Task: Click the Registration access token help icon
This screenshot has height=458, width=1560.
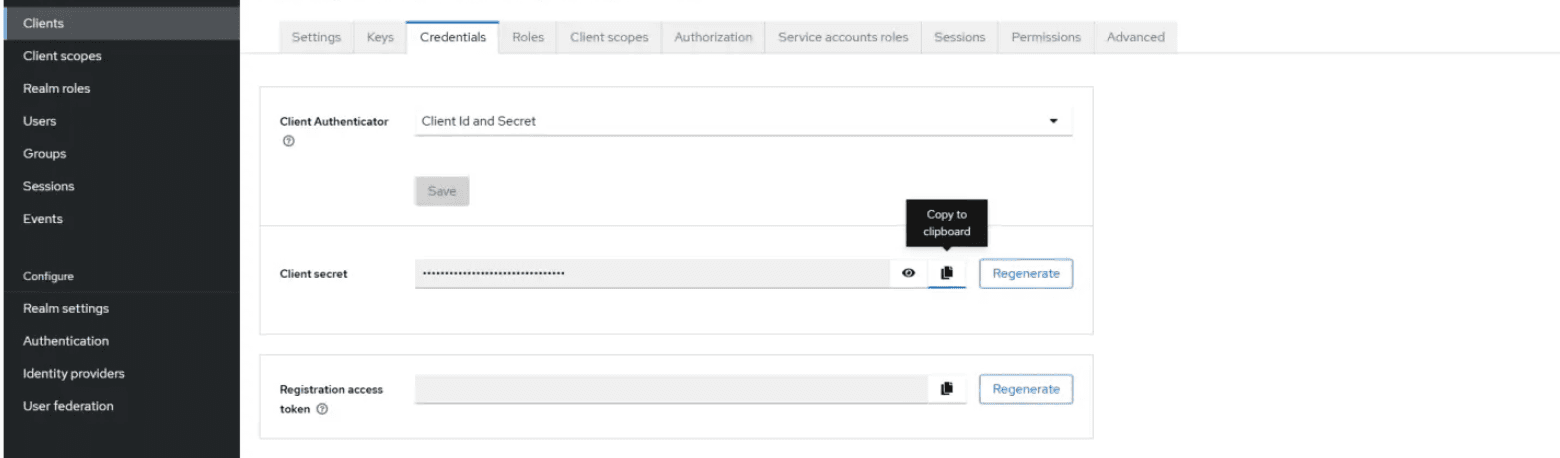Action: (x=322, y=409)
